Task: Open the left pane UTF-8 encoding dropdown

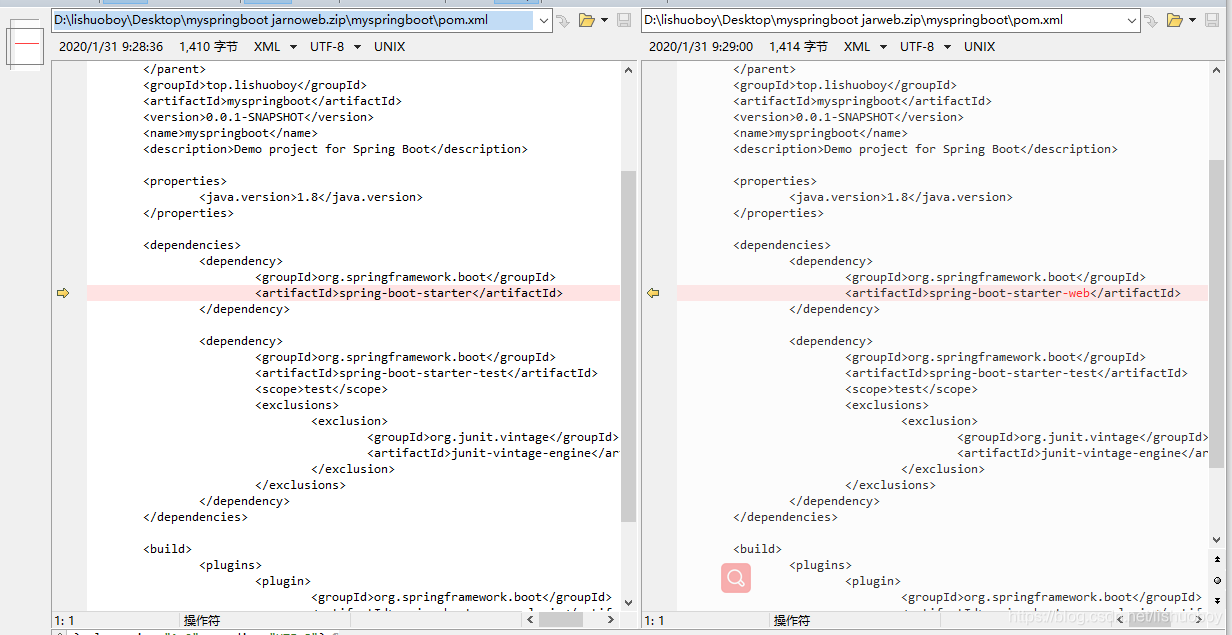Action: pyautogui.click(x=337, y=47)
